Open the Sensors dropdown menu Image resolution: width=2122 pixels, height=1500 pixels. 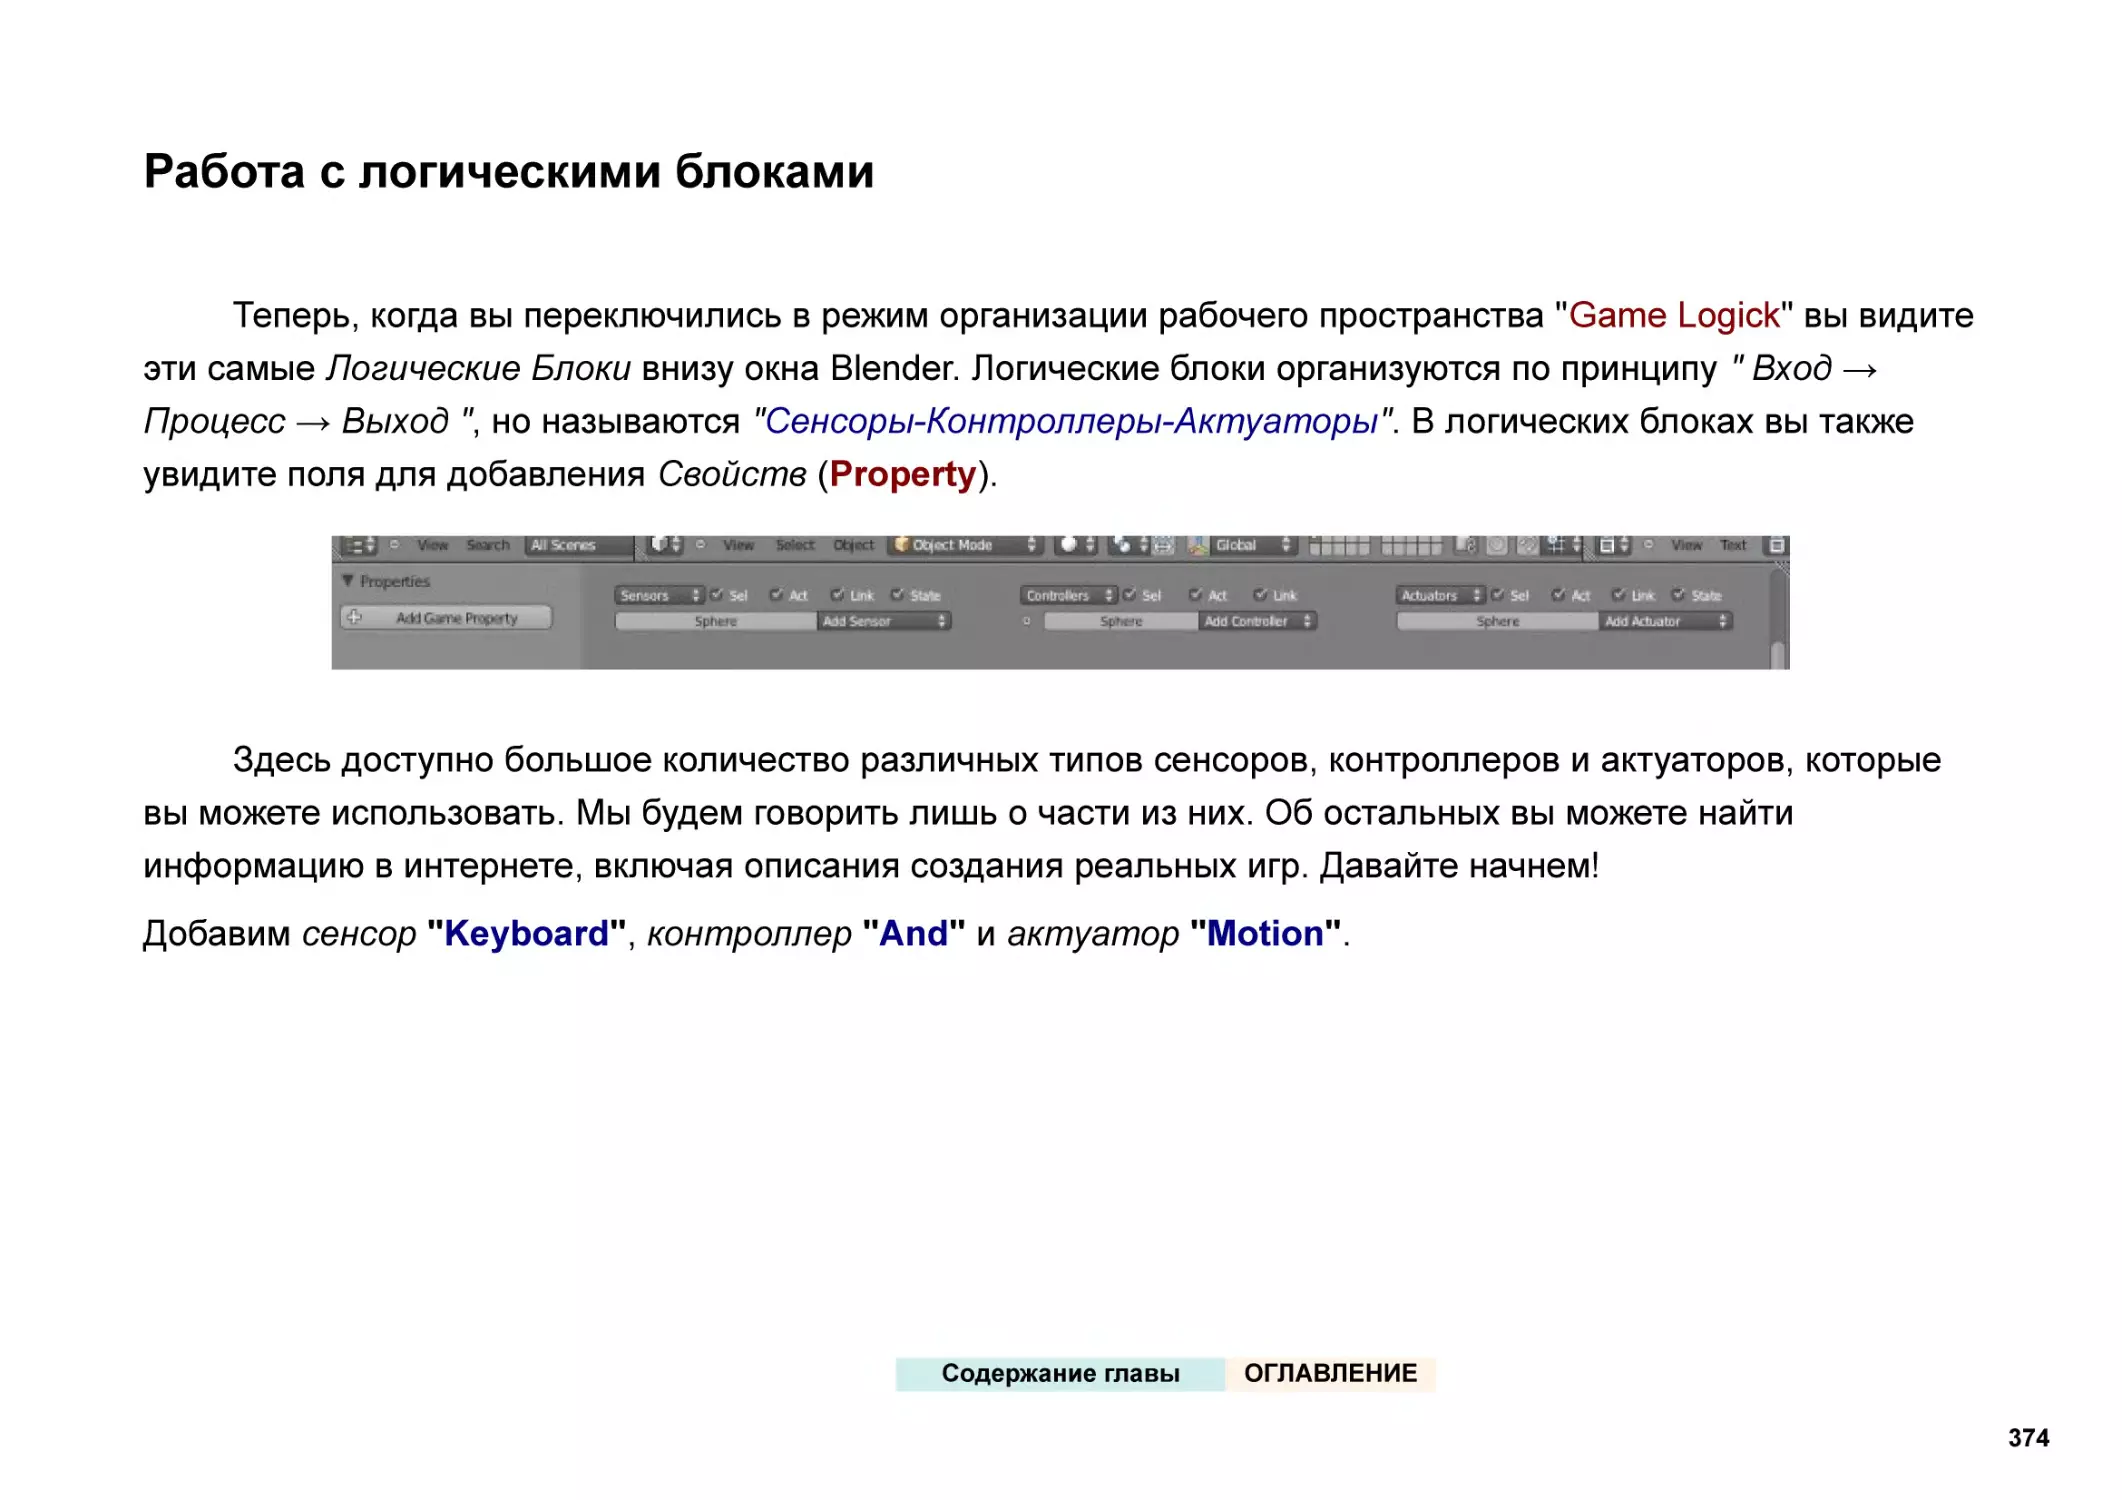(660, 595)
